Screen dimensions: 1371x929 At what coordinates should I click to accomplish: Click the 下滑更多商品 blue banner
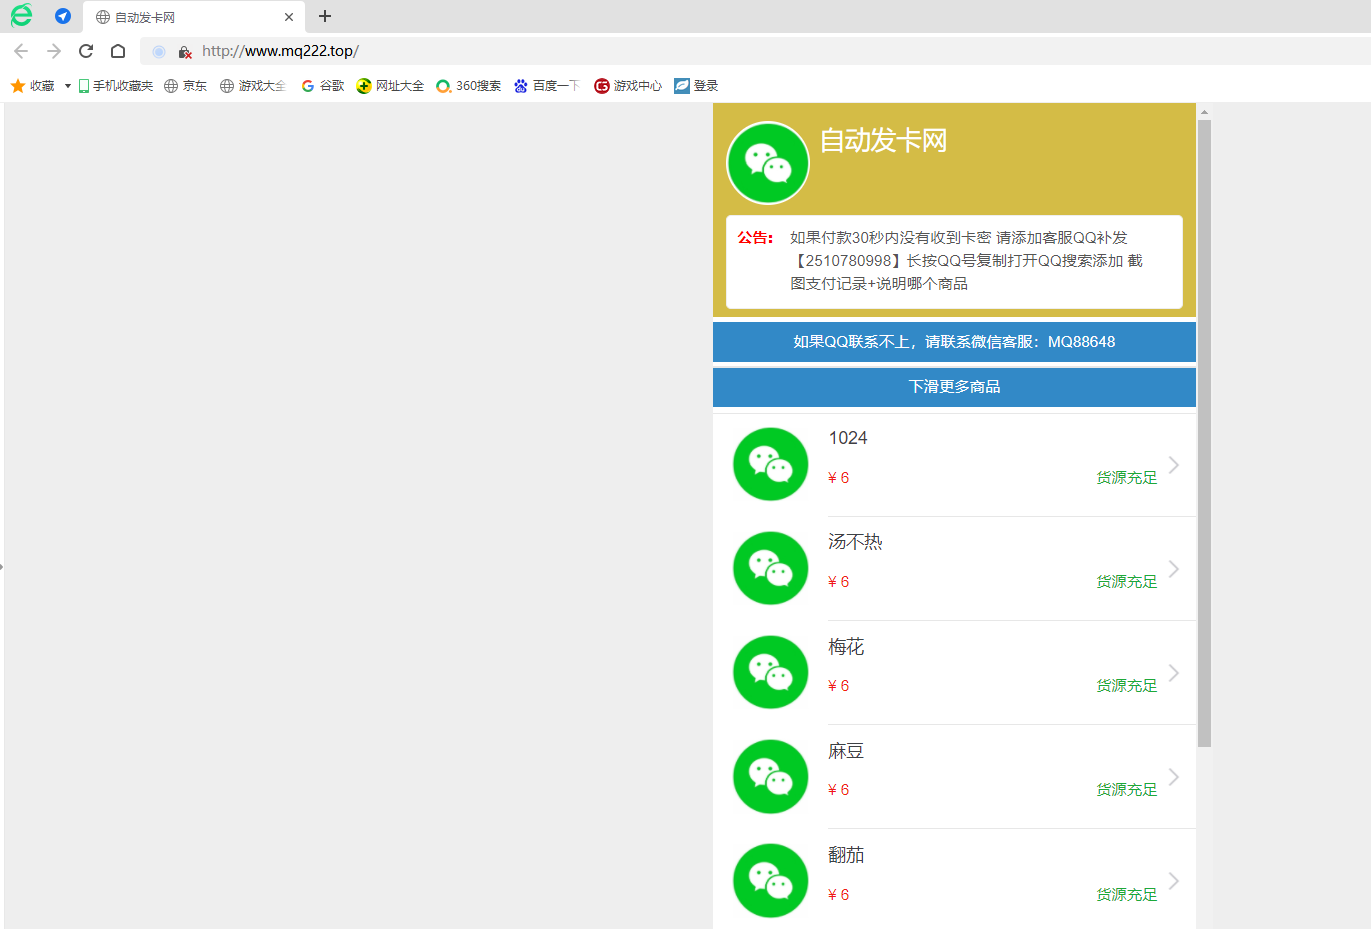pyautogui.click(x=954, y=387)
